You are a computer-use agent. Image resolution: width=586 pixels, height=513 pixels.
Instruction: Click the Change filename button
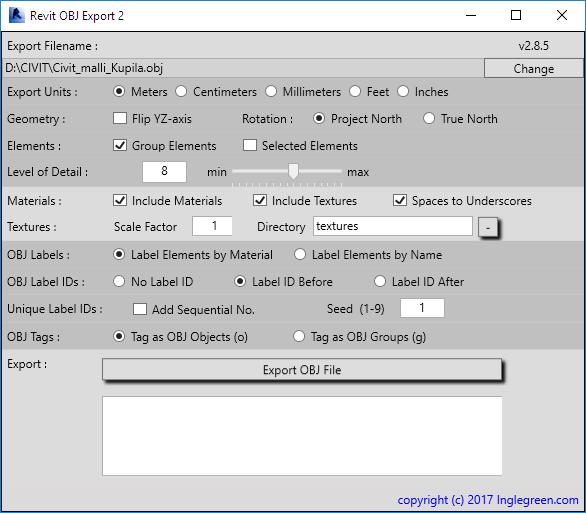(x=534, y=68)
